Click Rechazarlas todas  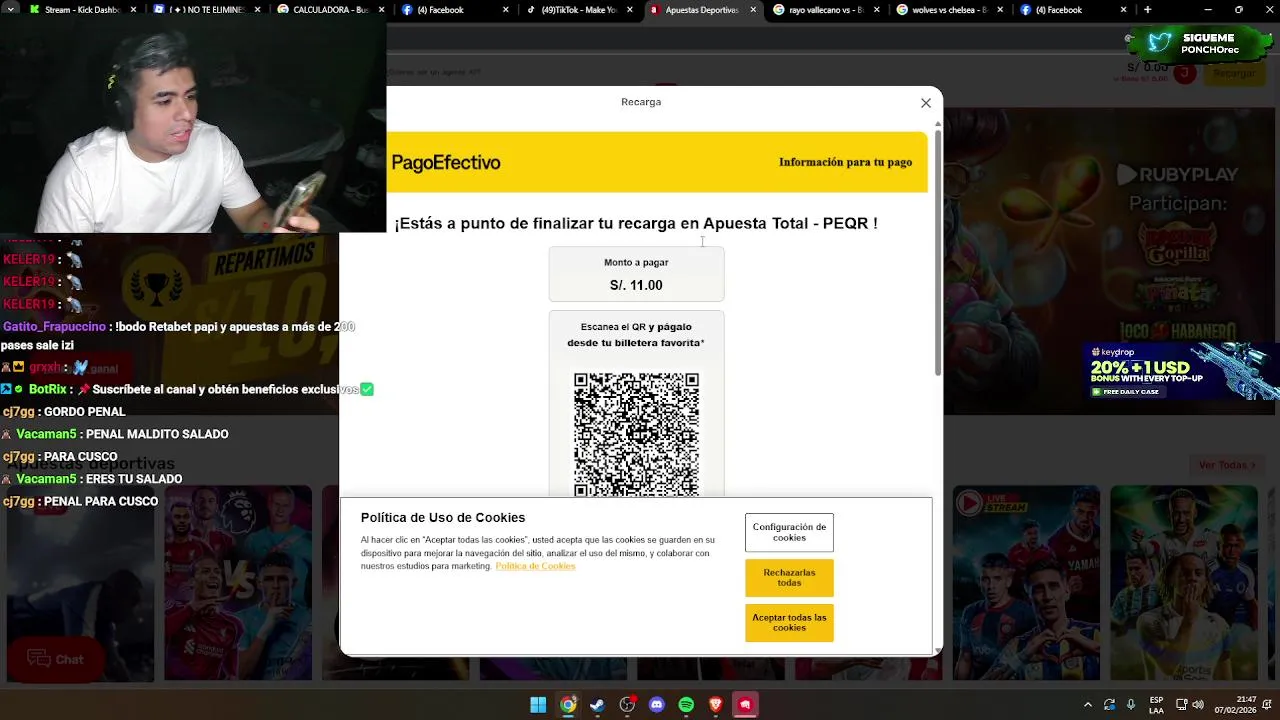[789, 578]
